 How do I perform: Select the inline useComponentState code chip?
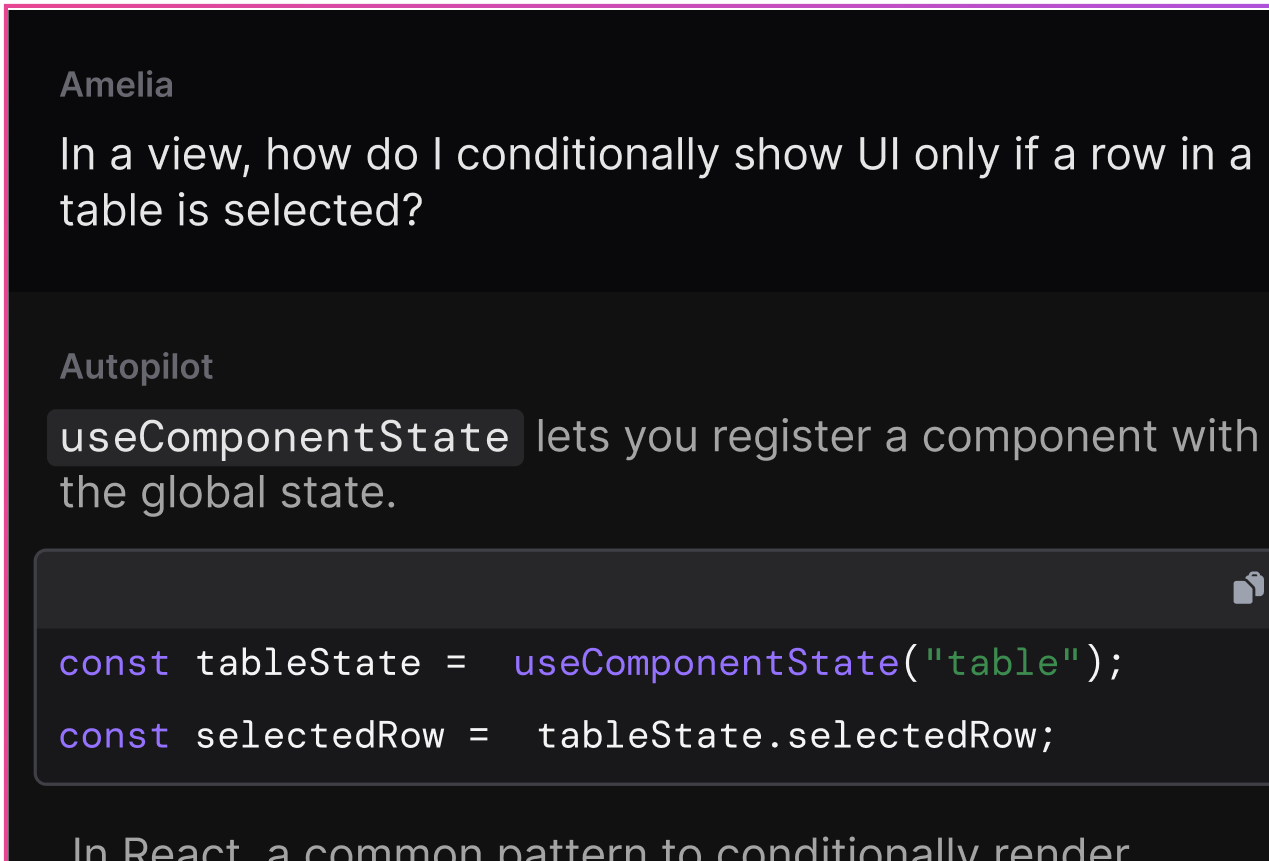pos(285,438)
